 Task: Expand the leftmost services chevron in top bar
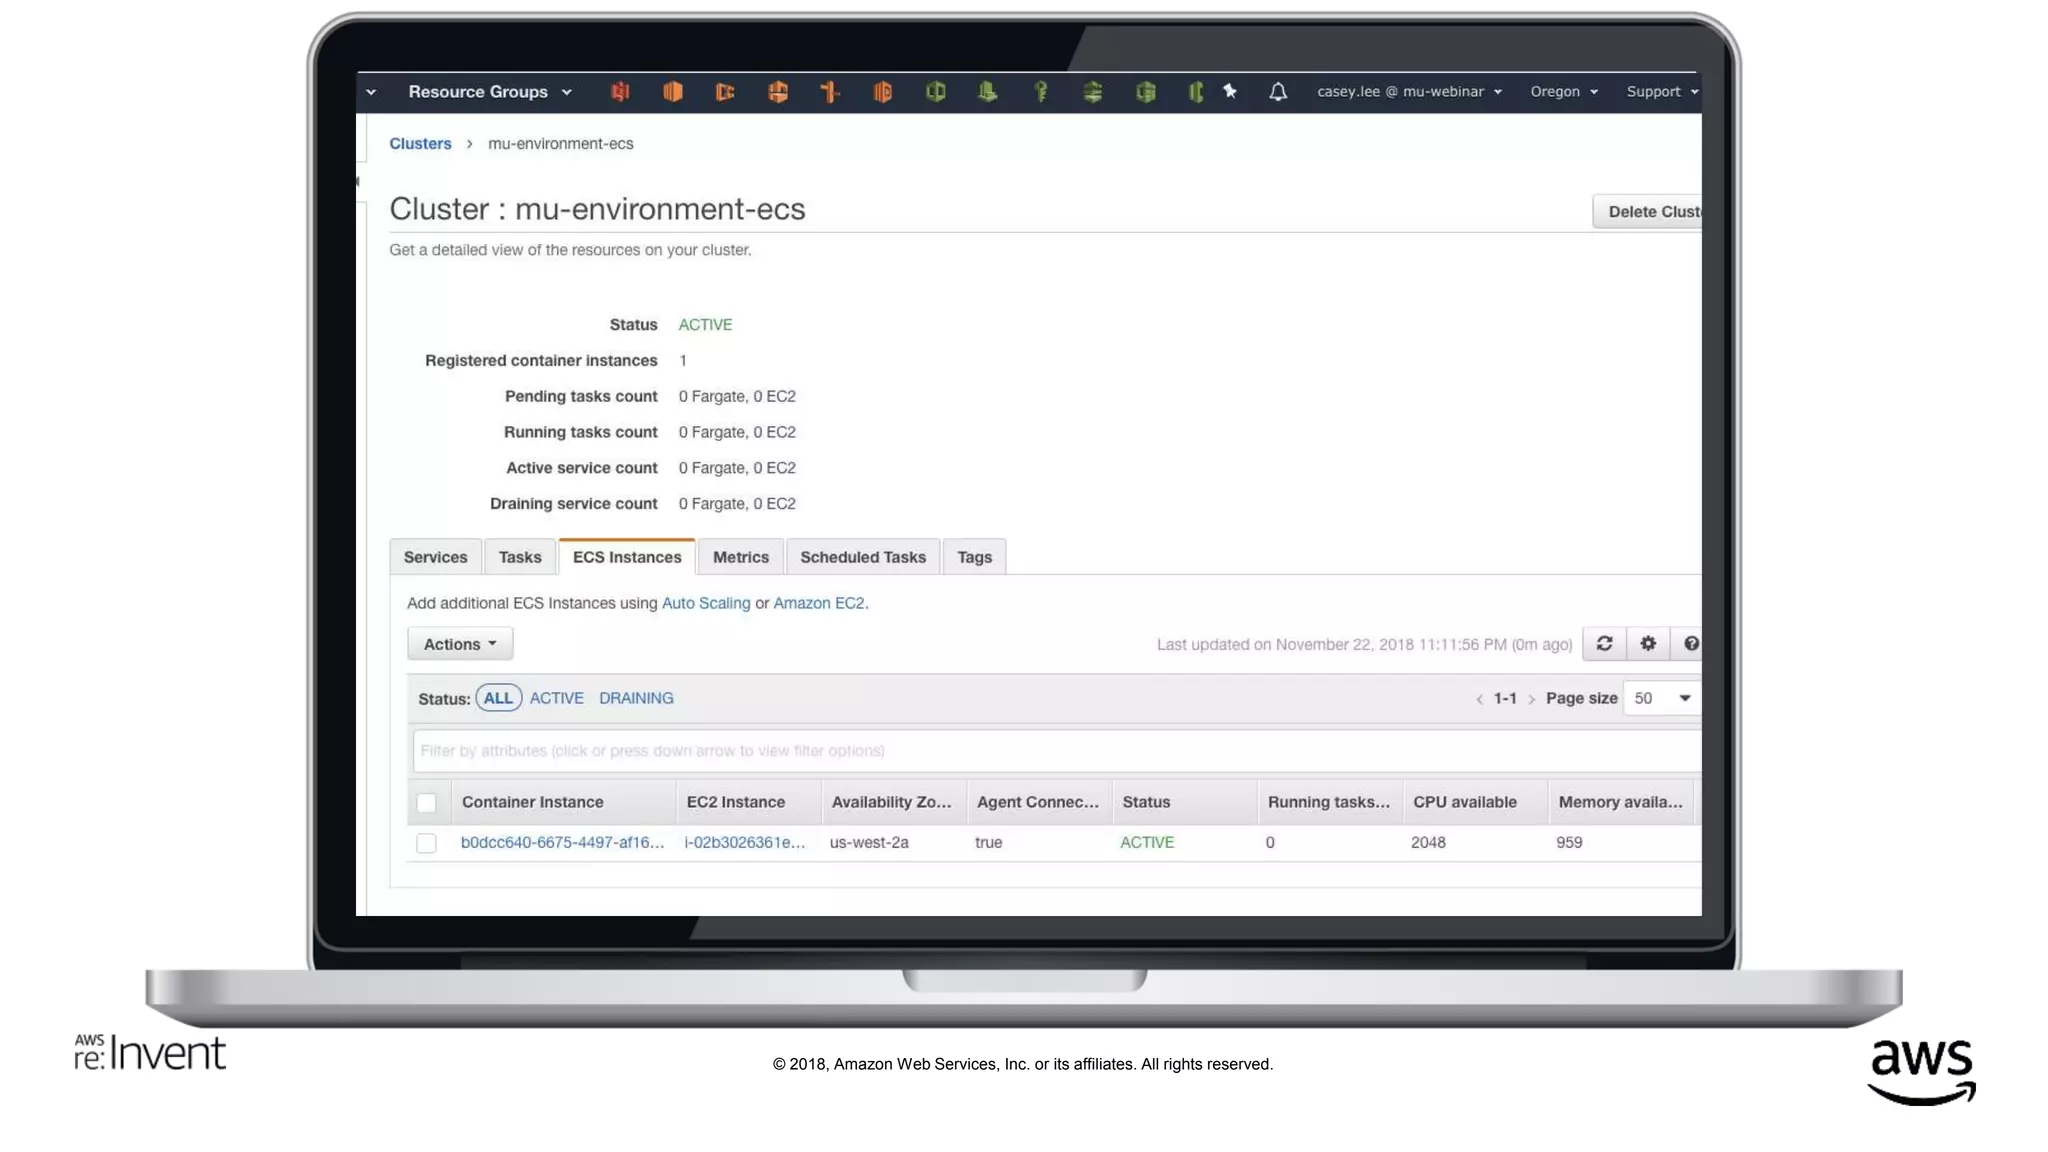(x=371, y=92)
